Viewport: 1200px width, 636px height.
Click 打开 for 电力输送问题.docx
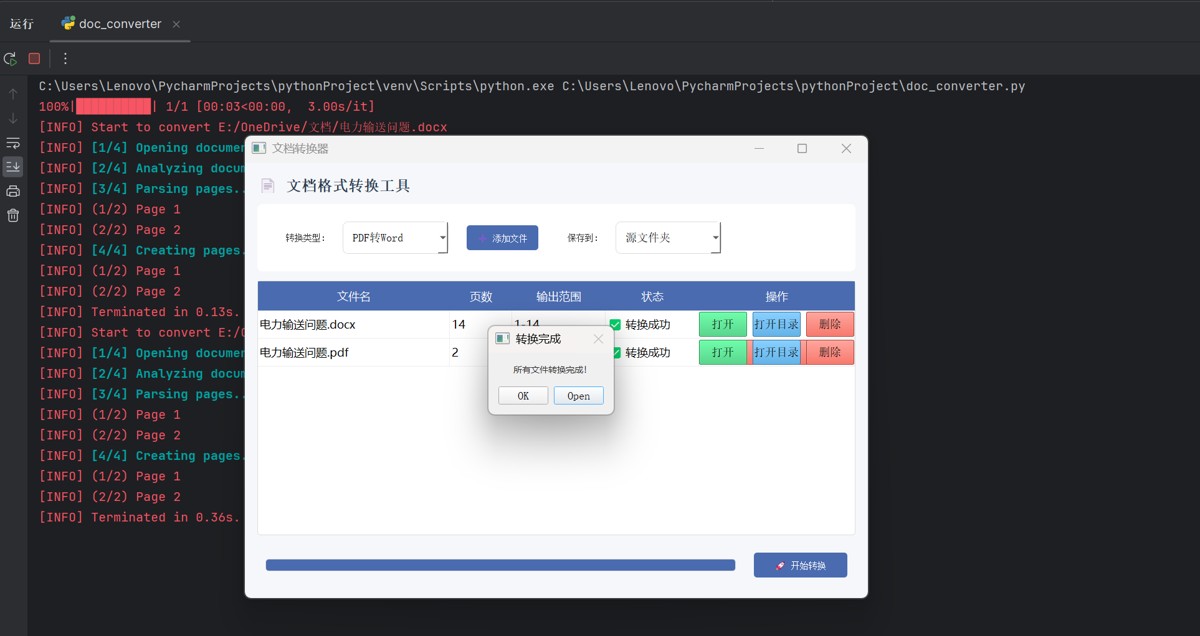tap(723, 324)
